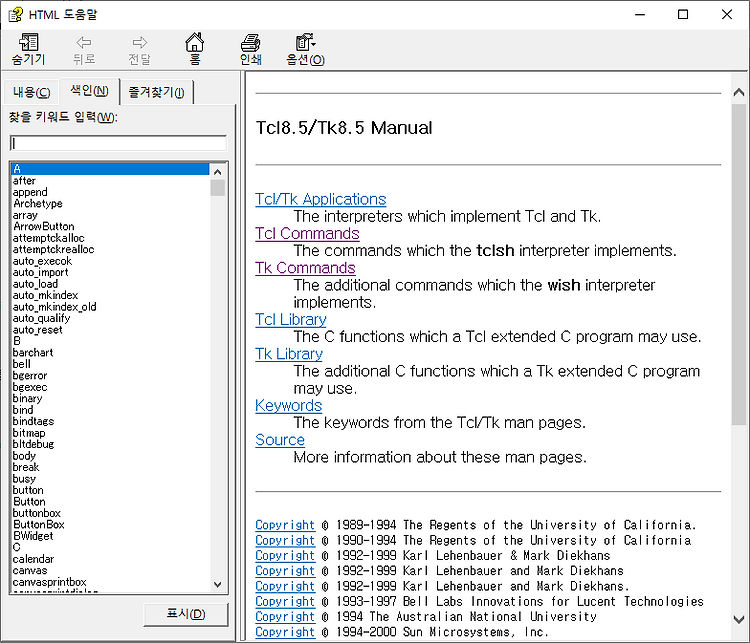Switch to the Contents (내용) tab
750x643 pixels.
pyautogui.click(x=32, y=92)
